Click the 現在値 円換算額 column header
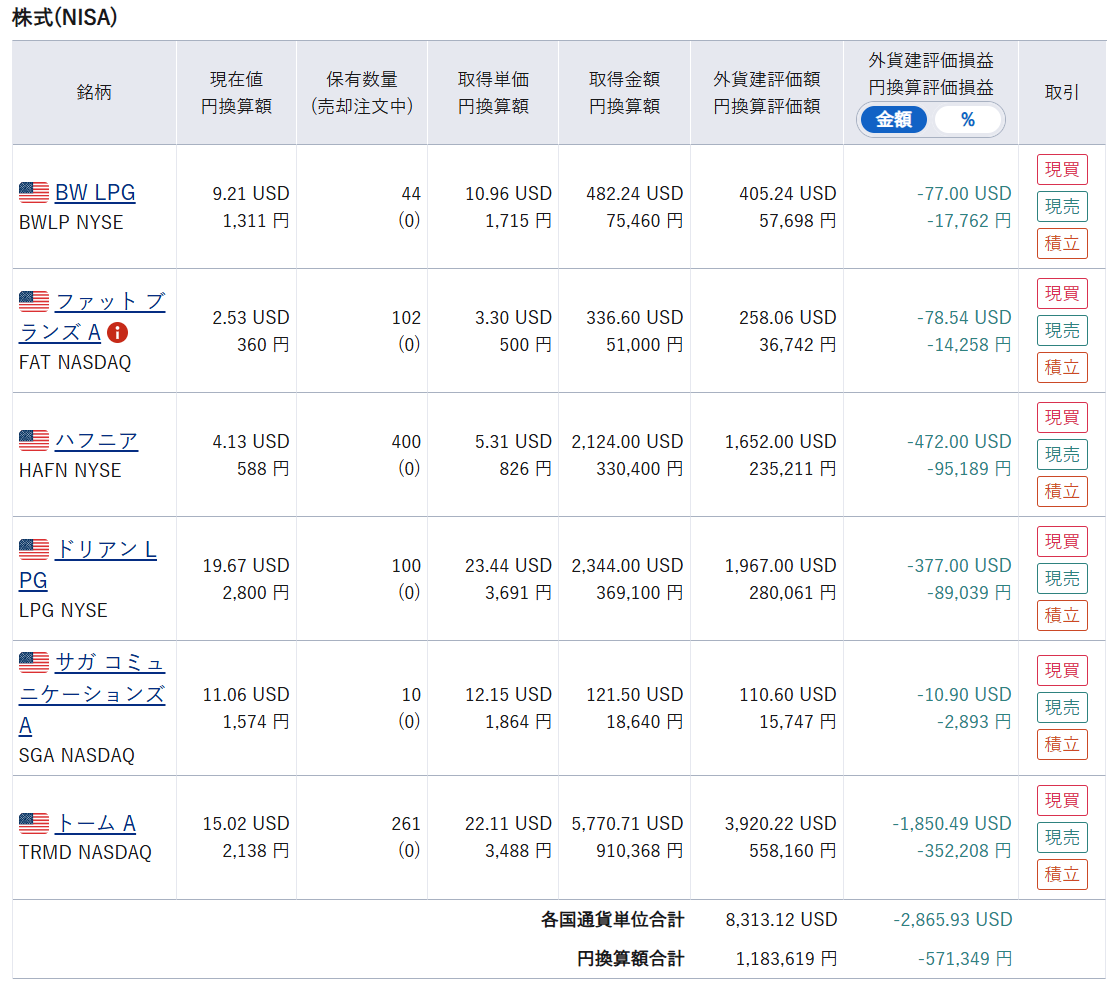 pos(236,93)
